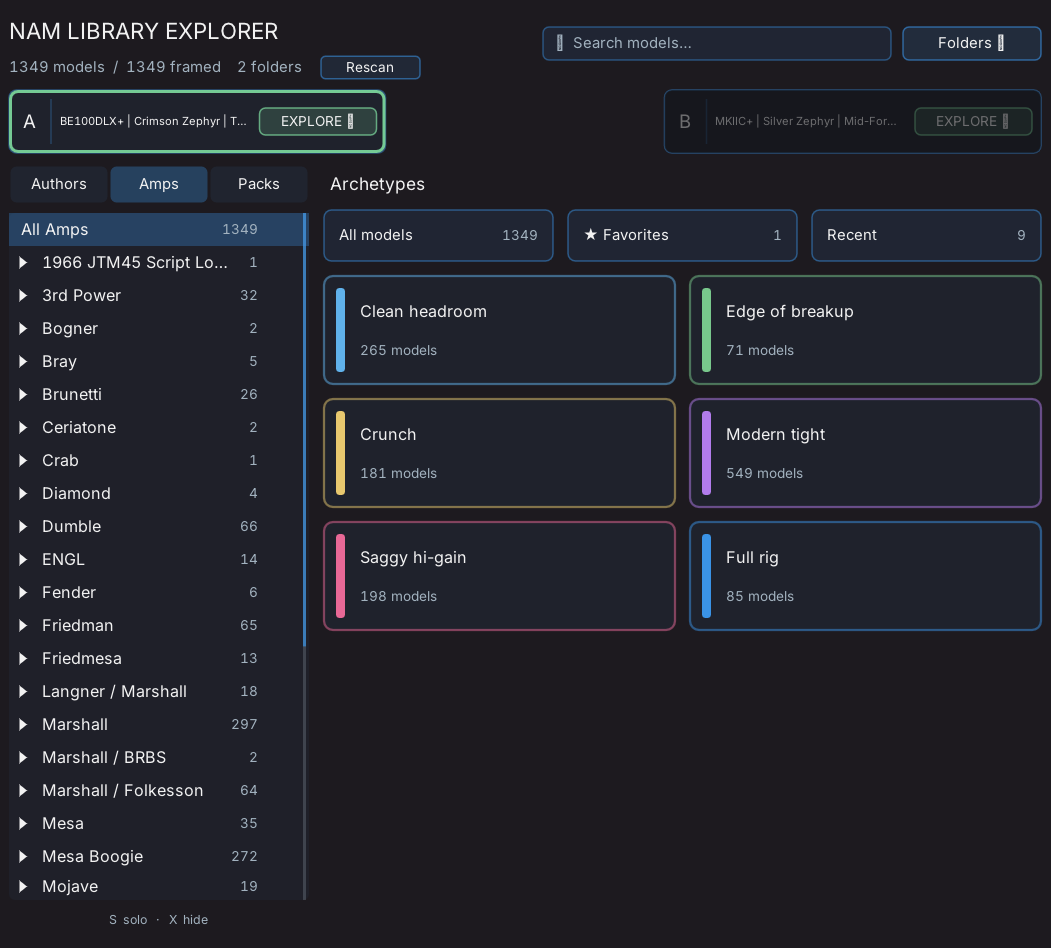
Task: Click the icon on the Folders button
Action: click(x=1001, y=43)
